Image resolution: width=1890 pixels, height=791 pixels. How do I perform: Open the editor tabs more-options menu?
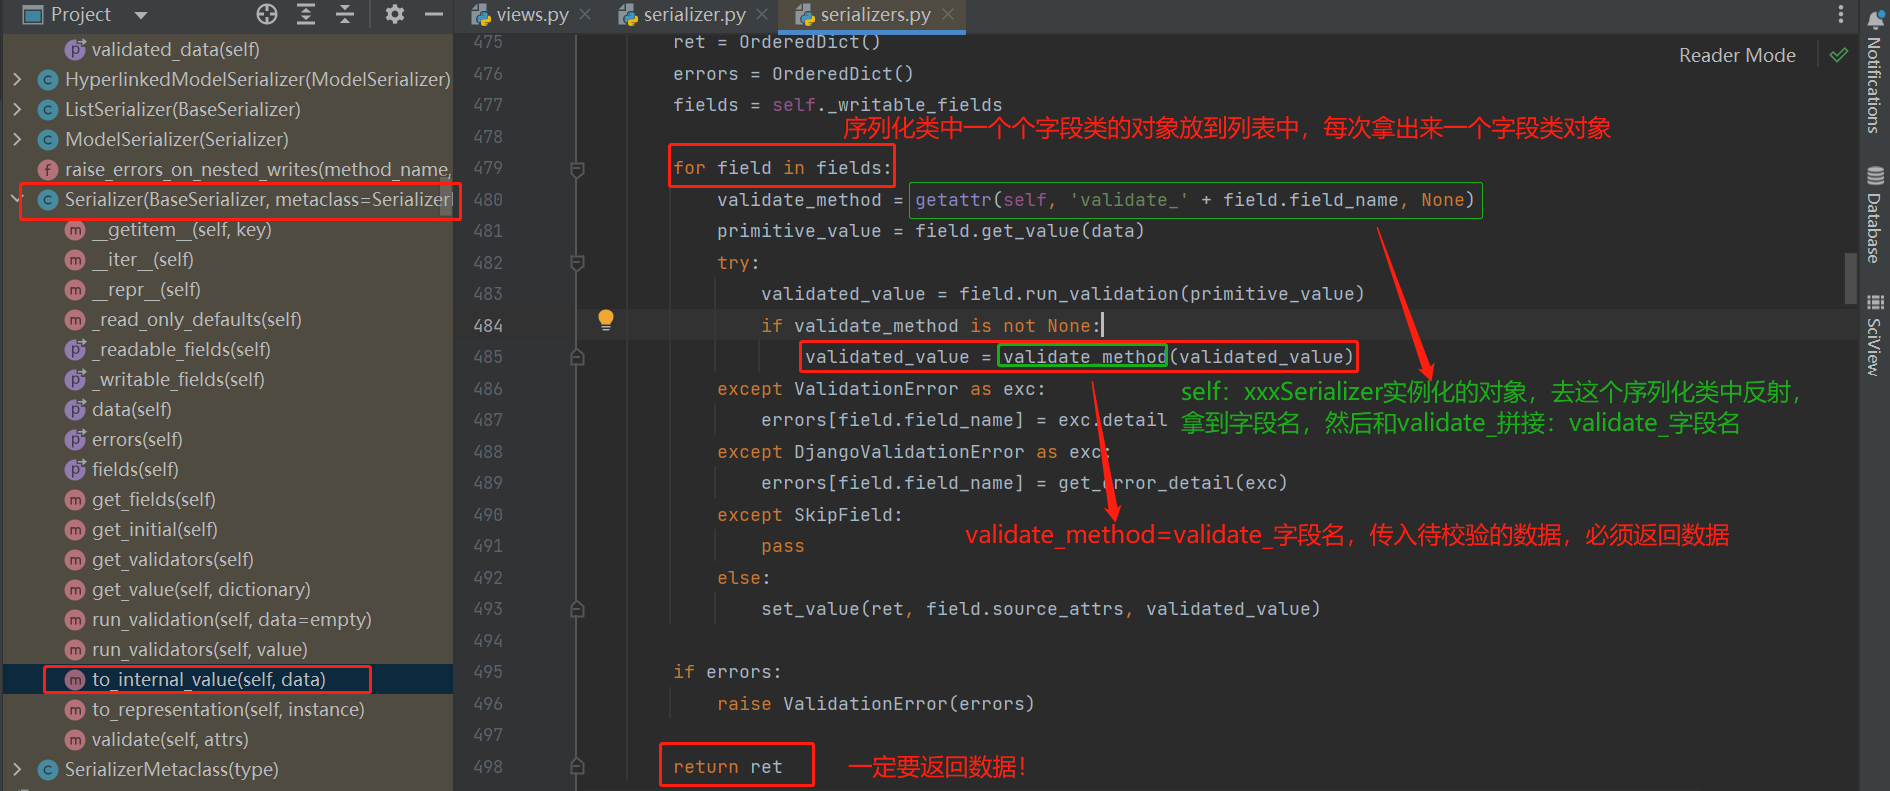pos(1841,14)
